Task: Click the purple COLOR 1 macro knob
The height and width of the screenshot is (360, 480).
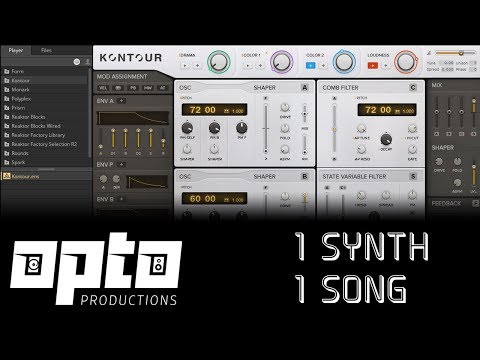Action: (x=282, y=62)
